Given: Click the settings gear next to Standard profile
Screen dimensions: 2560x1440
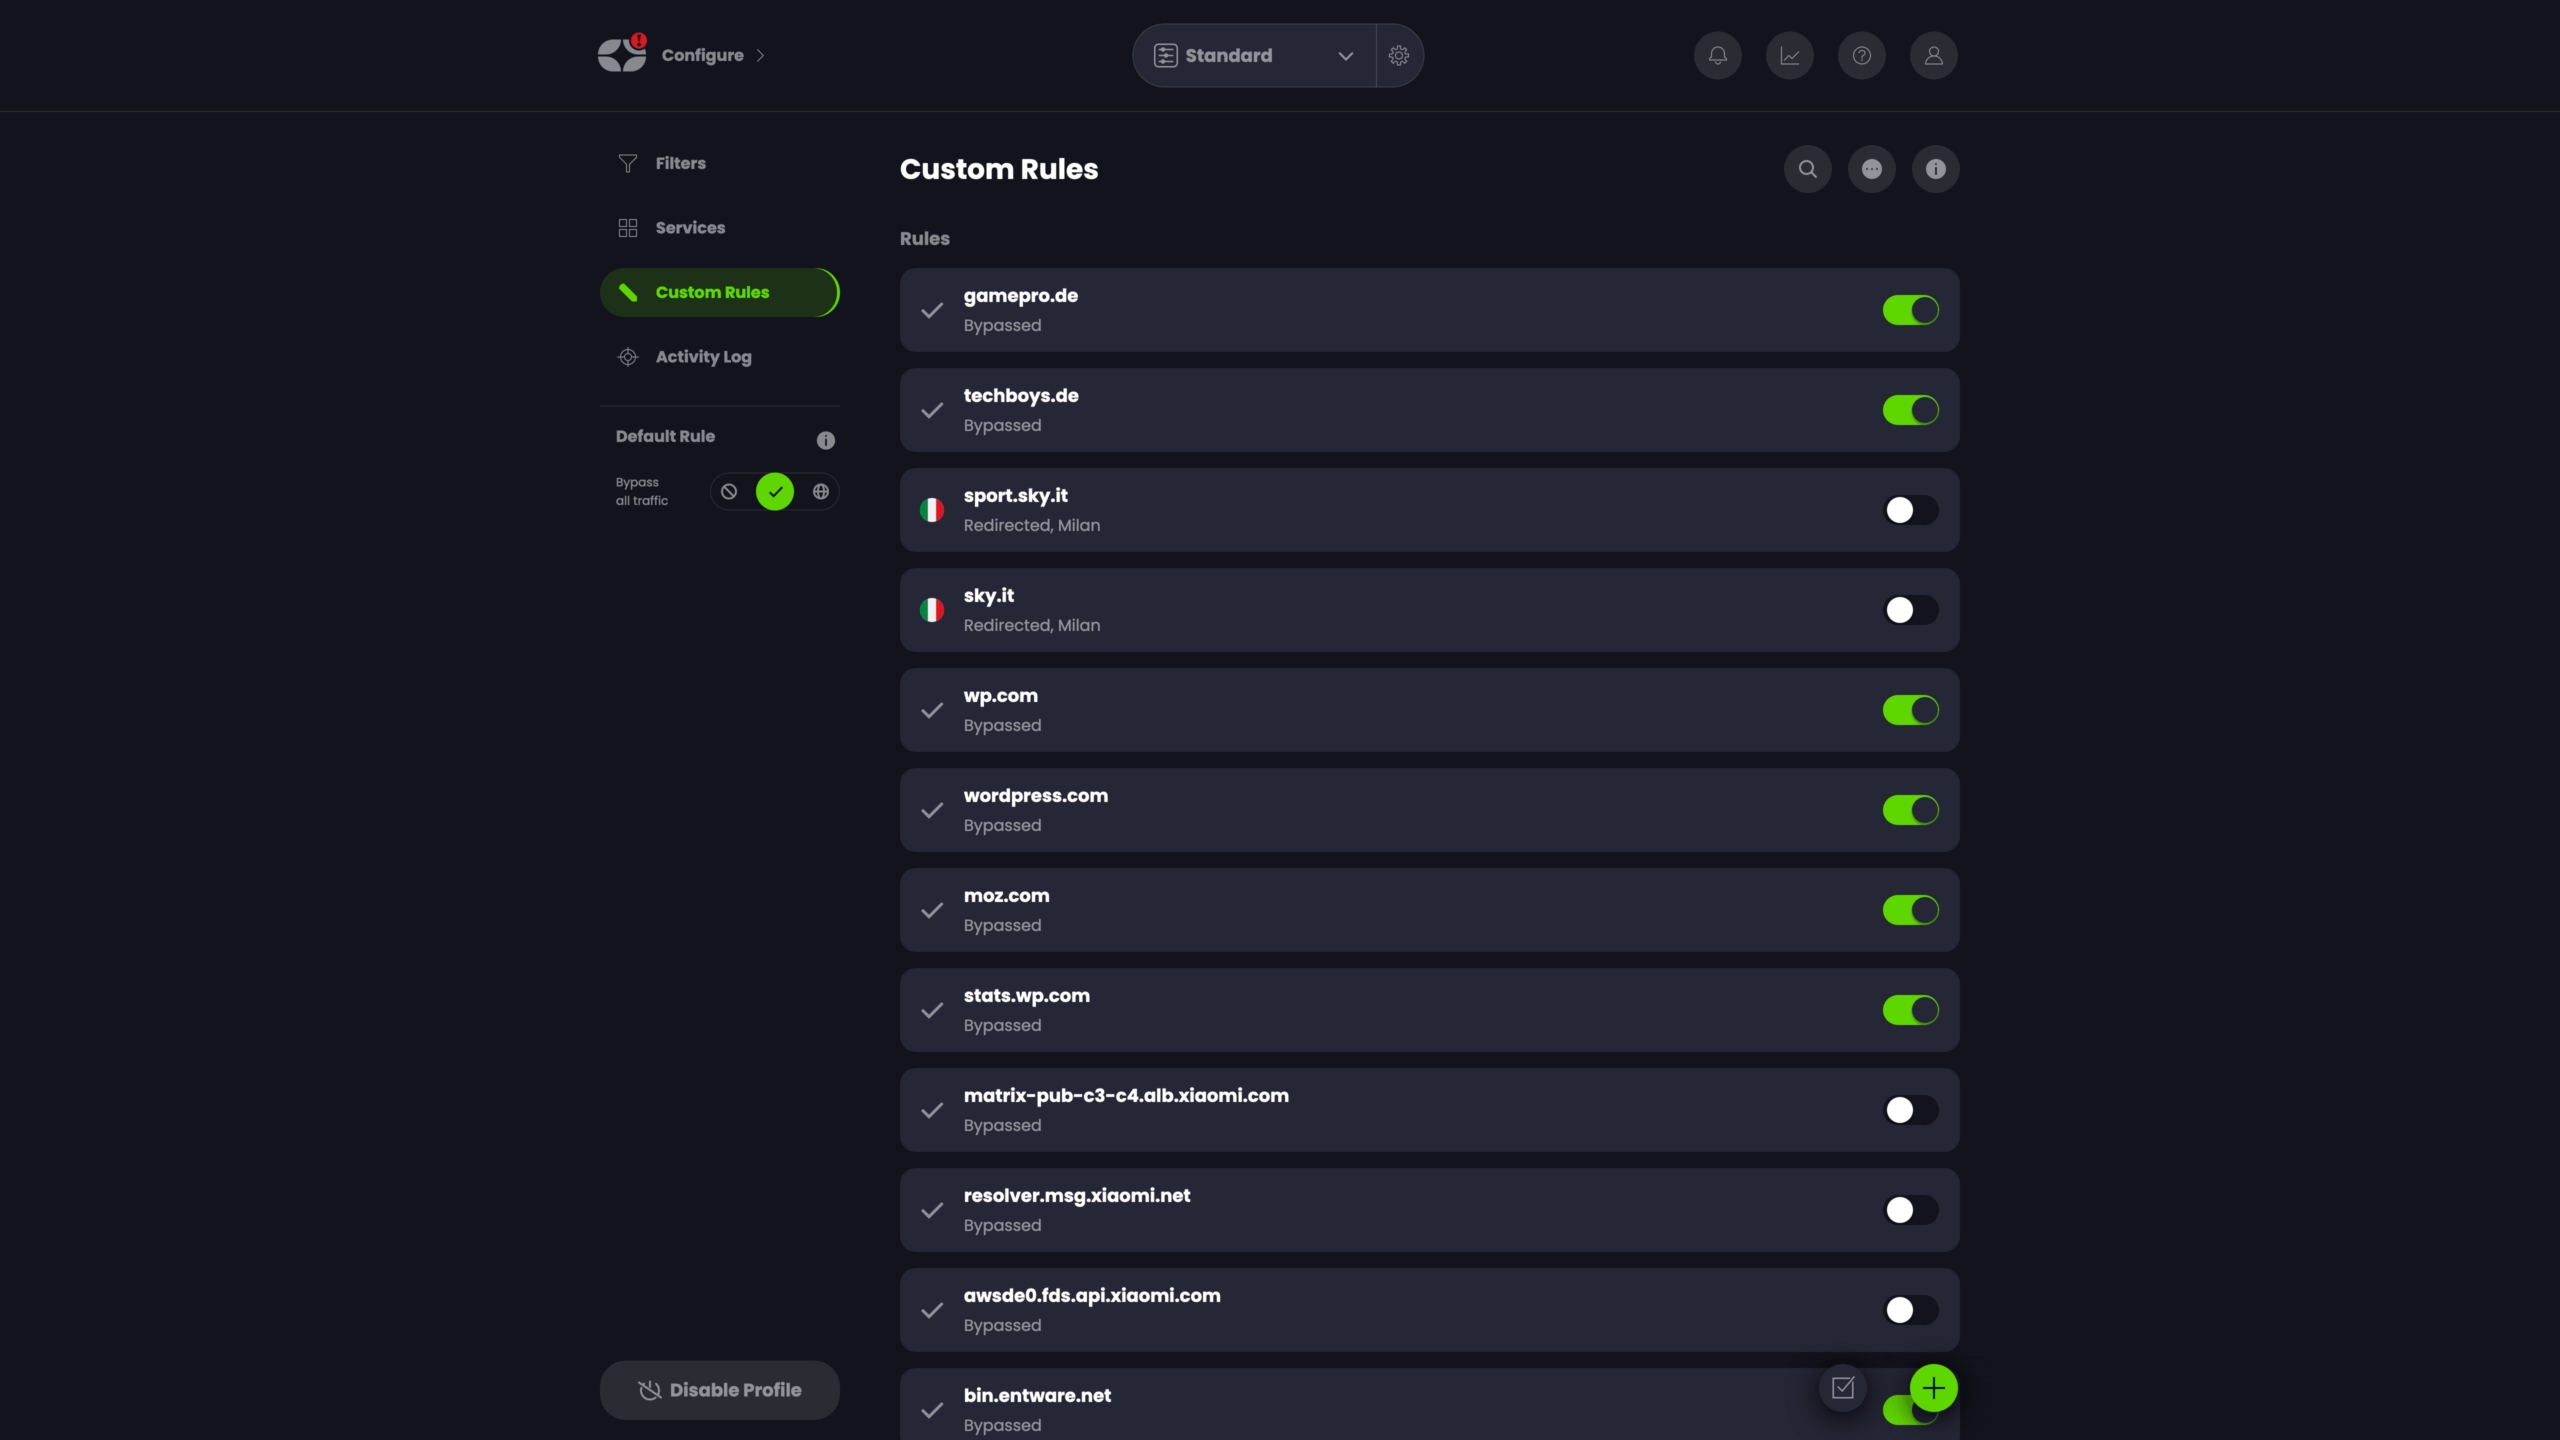Looking at the screenshot, I should (x=1398, y=55).
